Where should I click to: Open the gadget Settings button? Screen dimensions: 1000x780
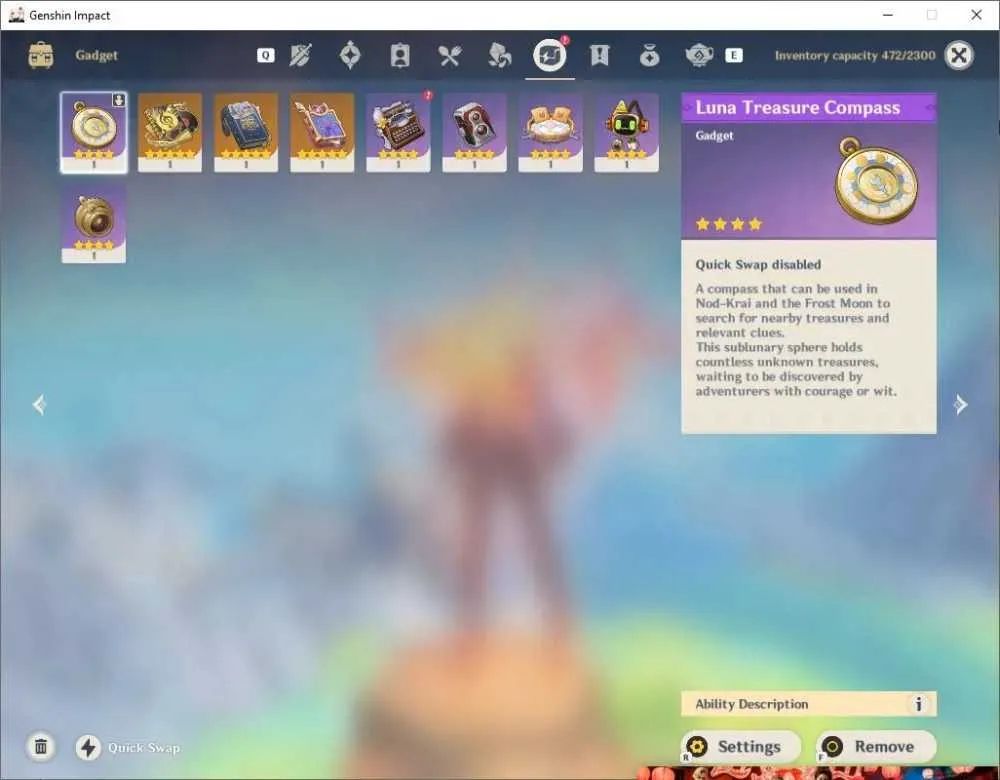(x=740, y=746)
